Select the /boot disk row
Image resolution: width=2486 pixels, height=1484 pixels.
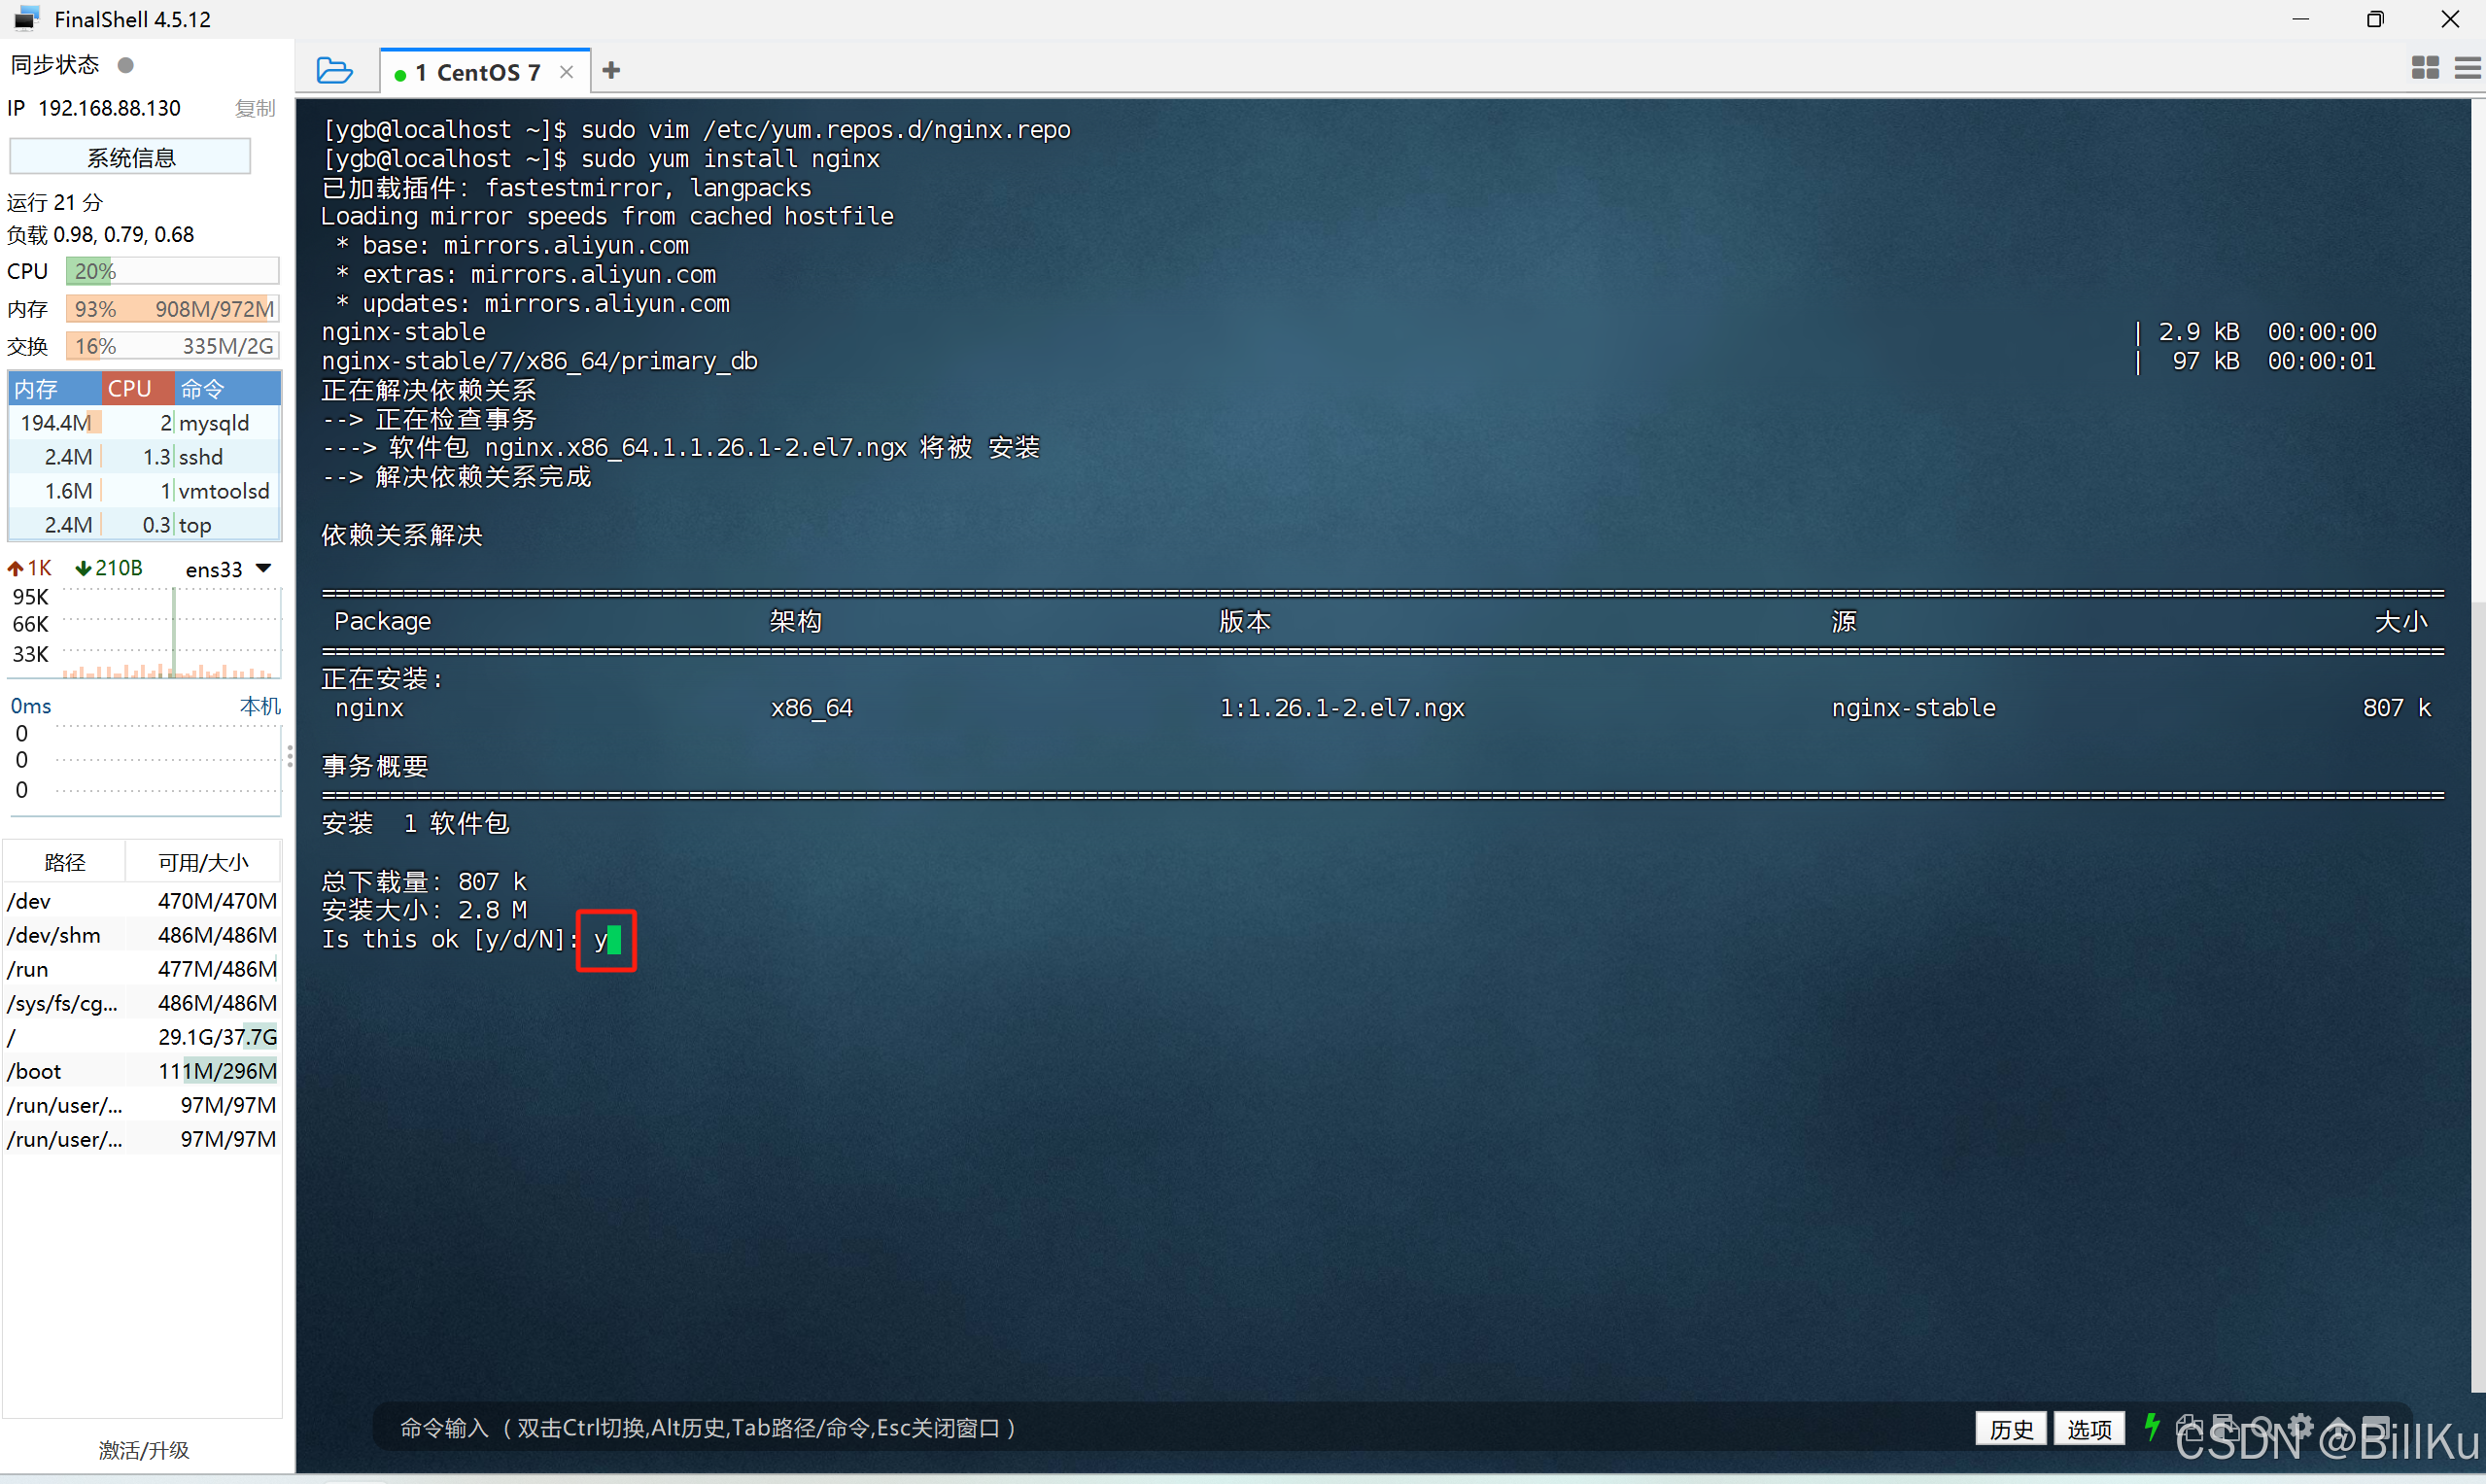click(x=142, y=1071)
